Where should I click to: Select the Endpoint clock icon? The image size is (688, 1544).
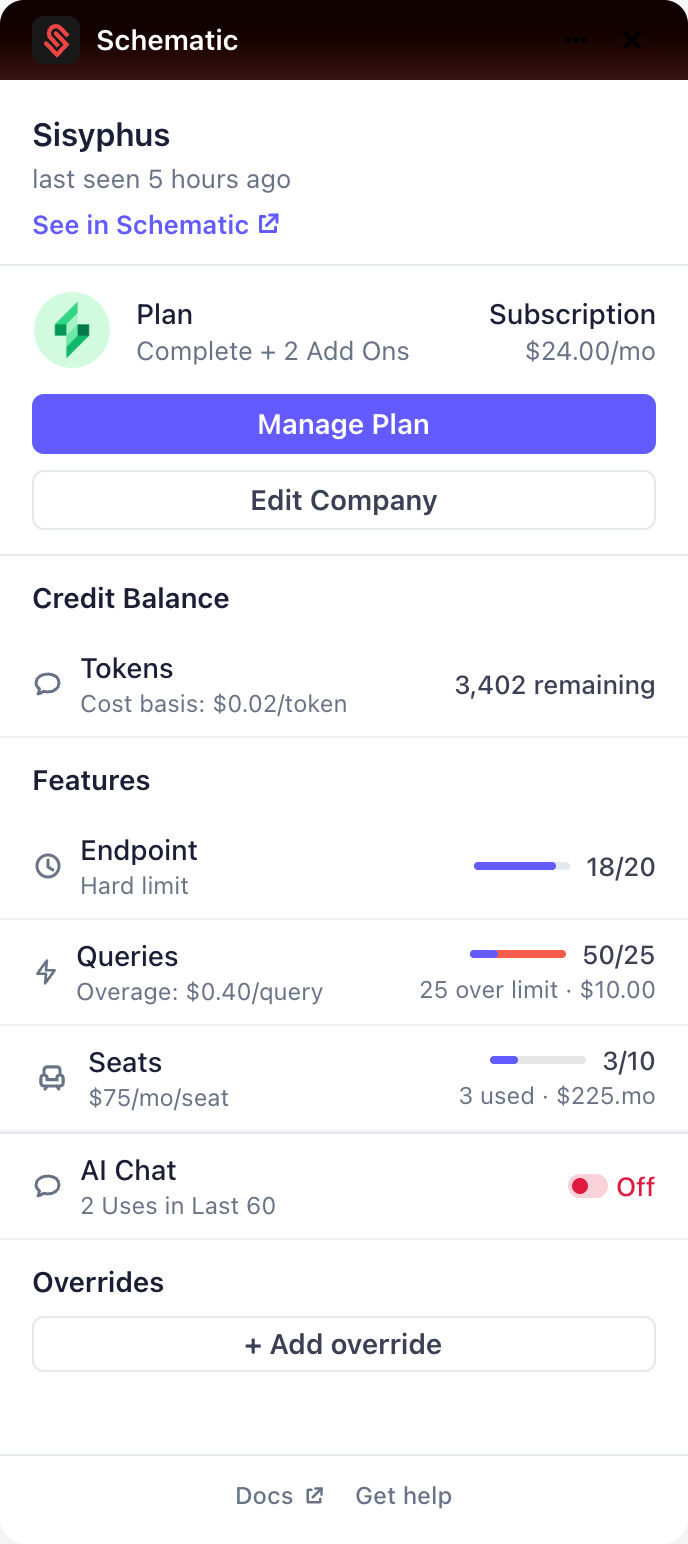click(48, 866)
